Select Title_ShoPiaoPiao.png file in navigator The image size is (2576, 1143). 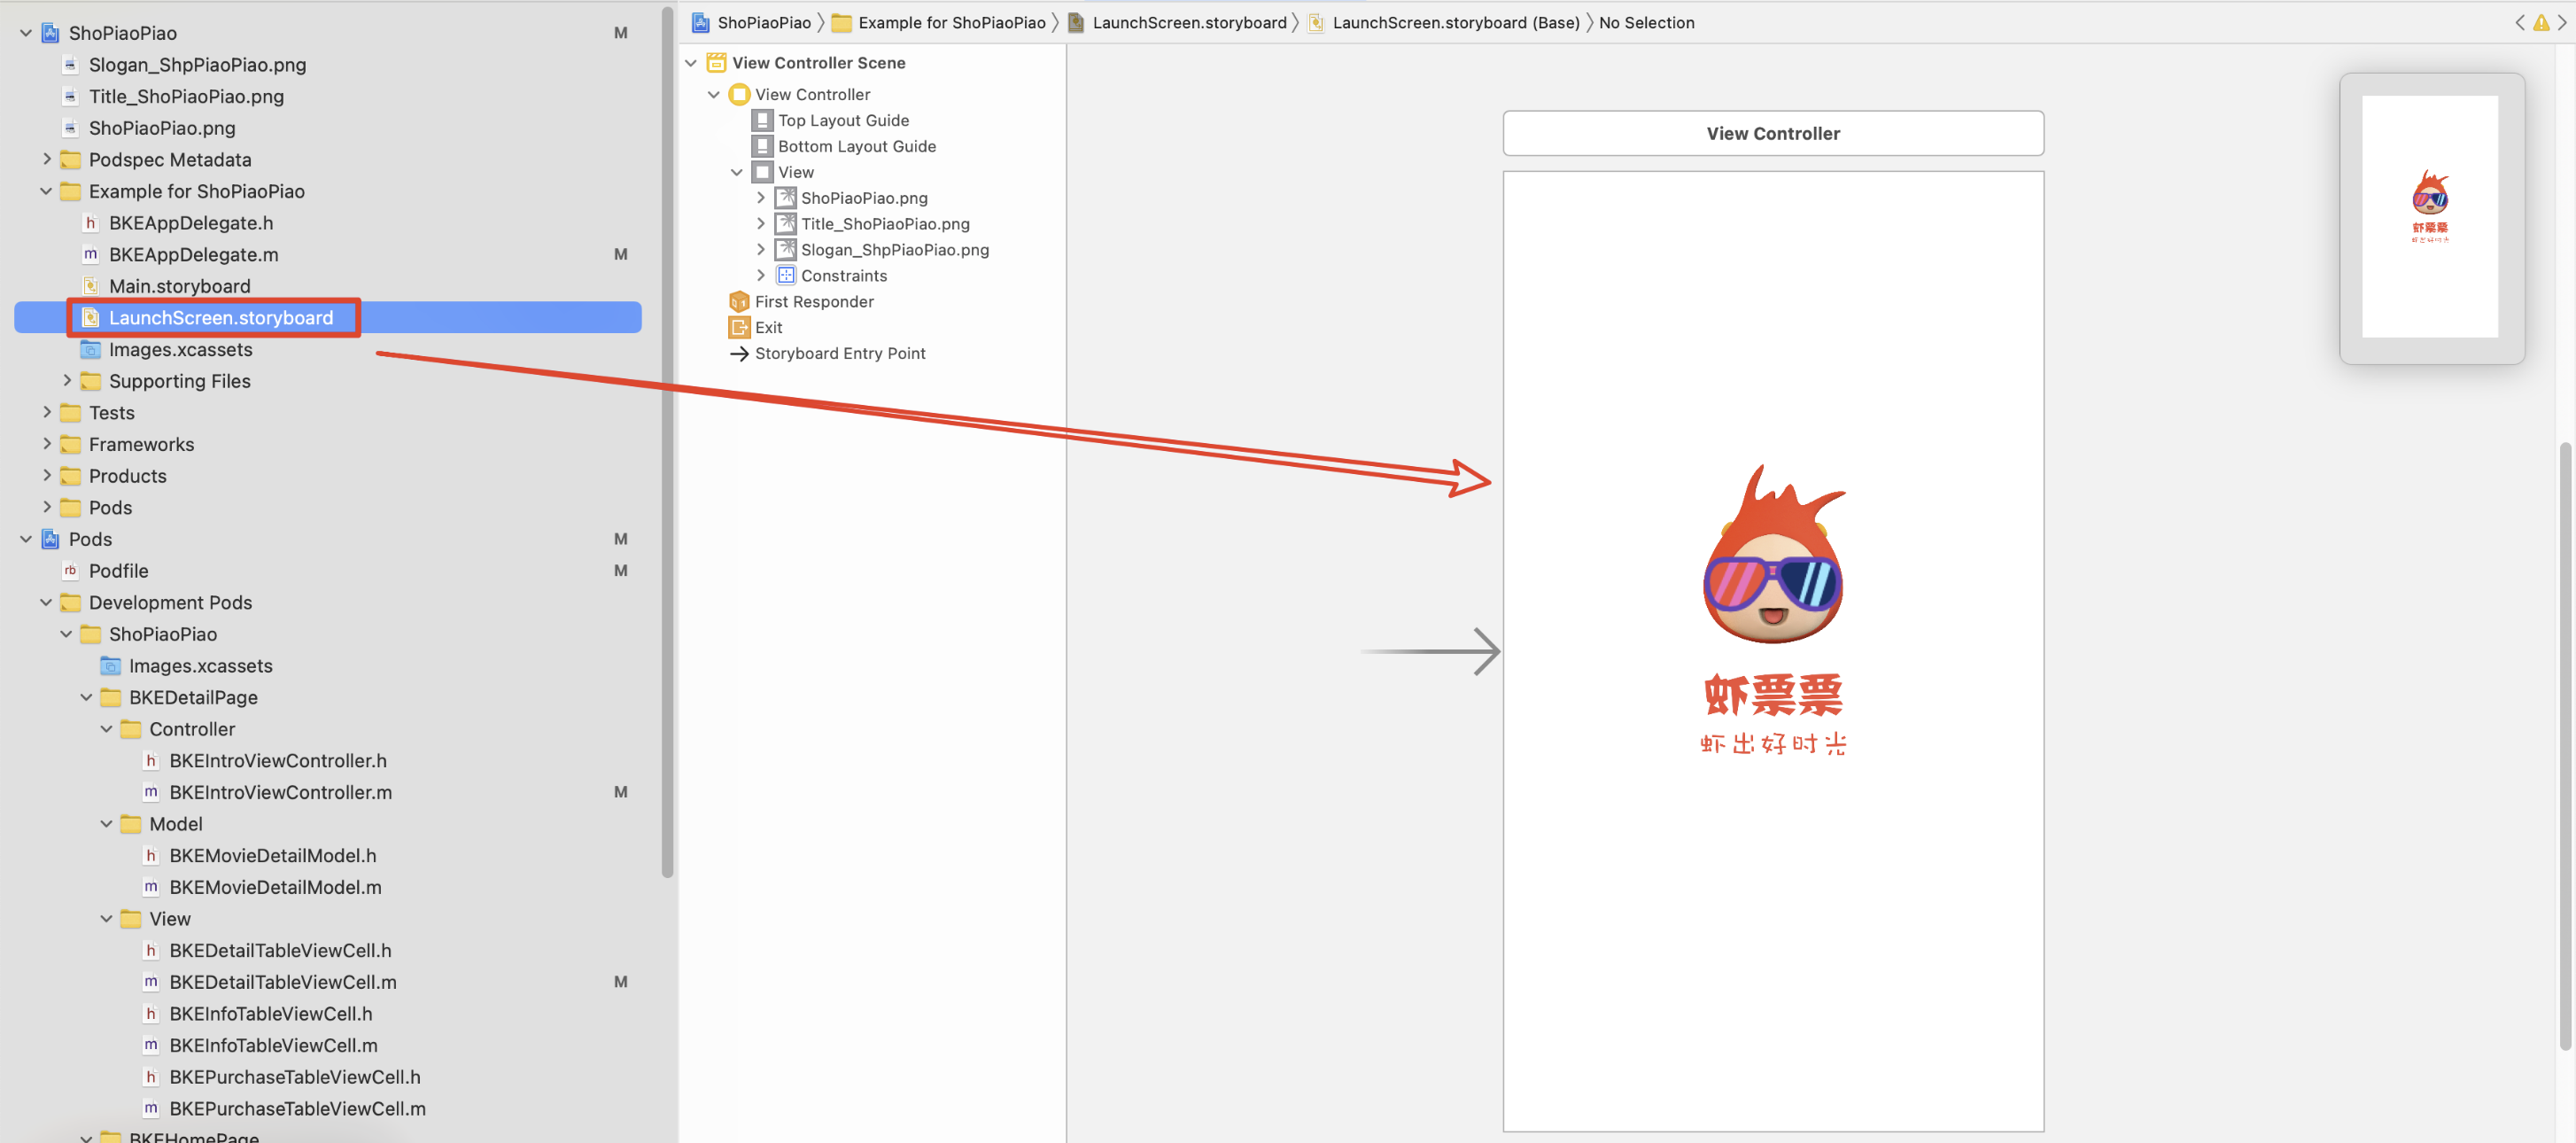point(186,96)
